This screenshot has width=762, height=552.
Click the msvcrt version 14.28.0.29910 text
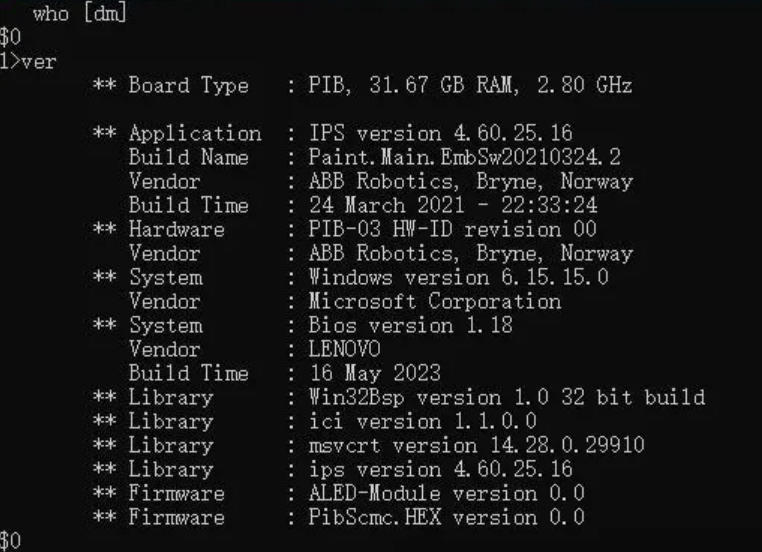[477, 446]
